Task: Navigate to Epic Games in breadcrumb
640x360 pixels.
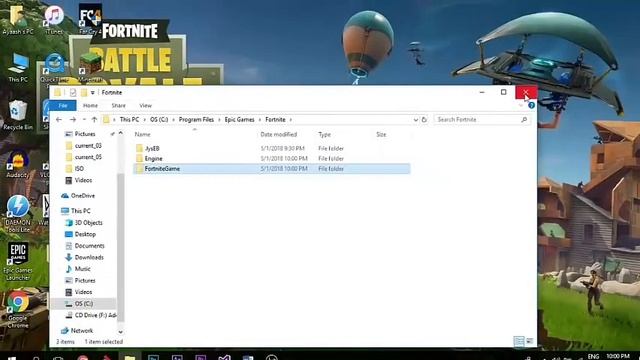Action: click(x=240, y=120)
